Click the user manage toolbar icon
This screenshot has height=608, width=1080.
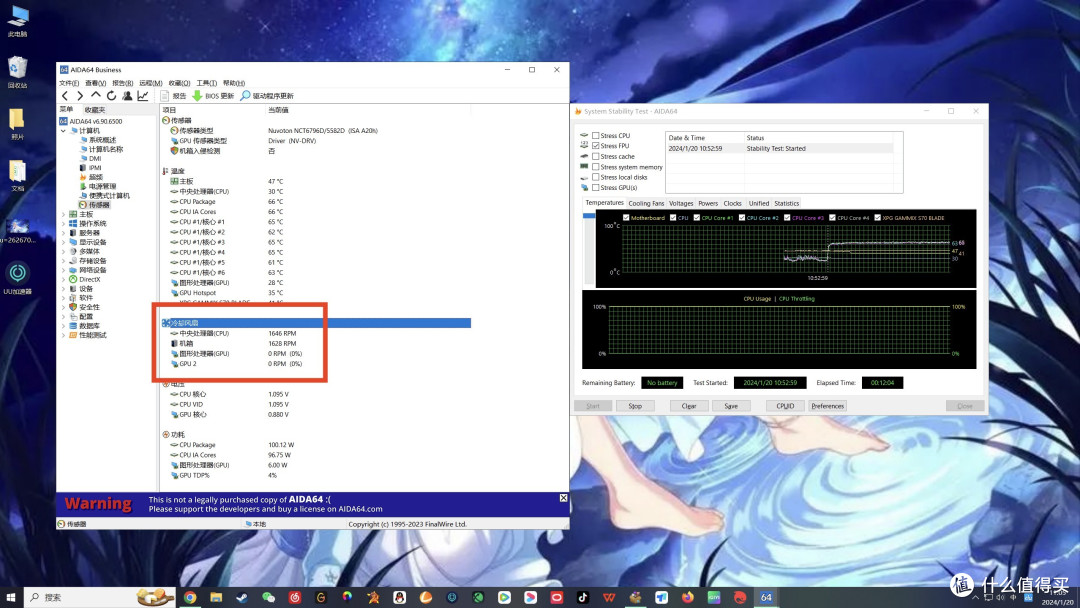tap(127, 96)
